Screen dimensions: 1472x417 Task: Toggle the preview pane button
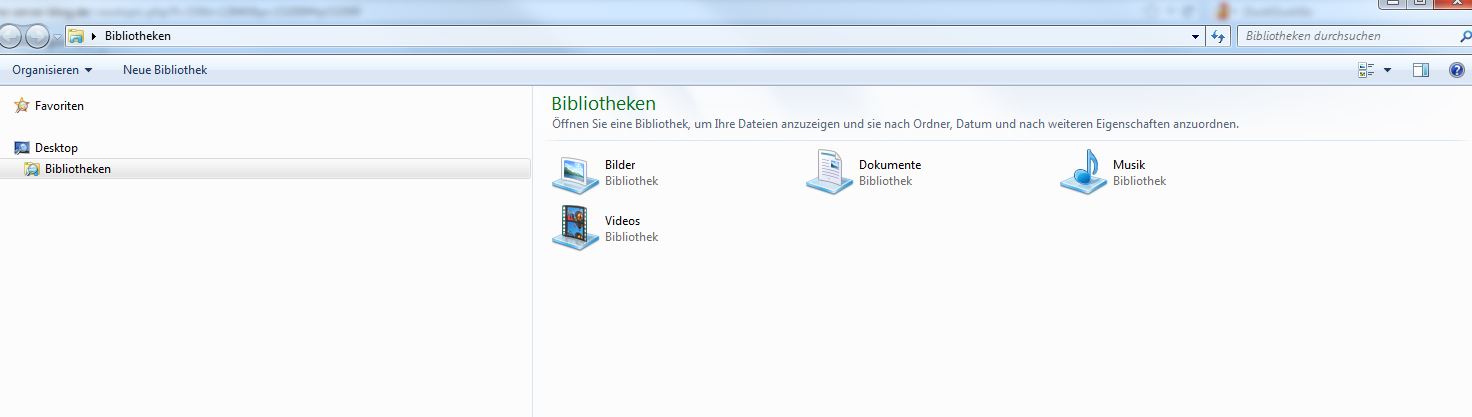click(x=1420, y=70)
